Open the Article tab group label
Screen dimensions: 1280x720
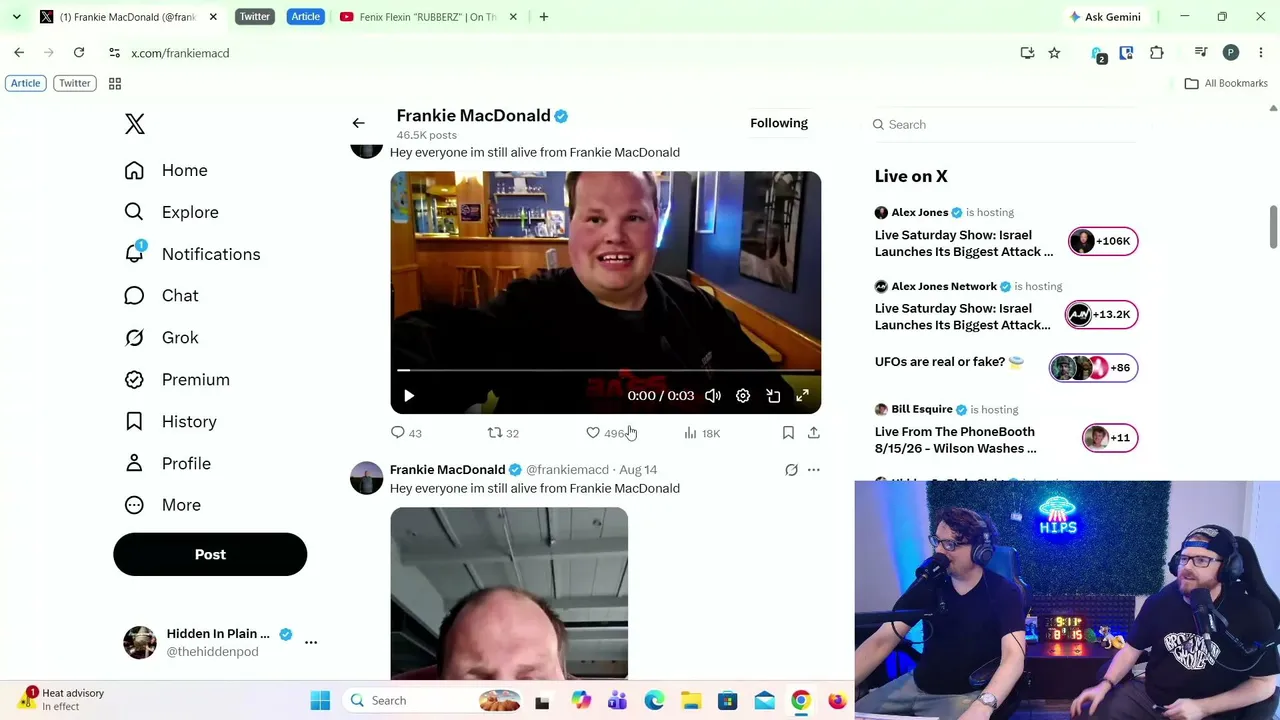[305, 17]
